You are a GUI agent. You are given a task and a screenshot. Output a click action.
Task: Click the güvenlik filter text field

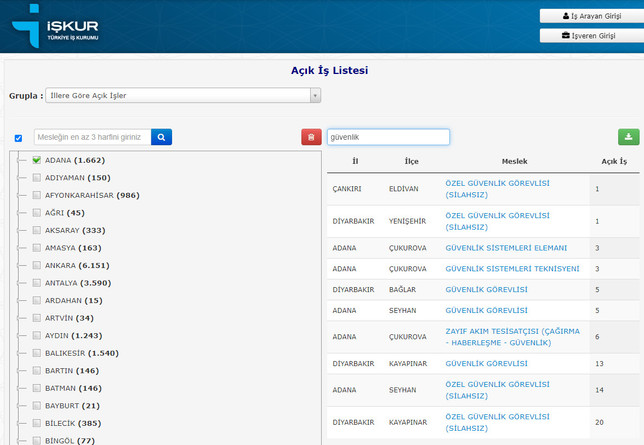click(x=388, y=137)
